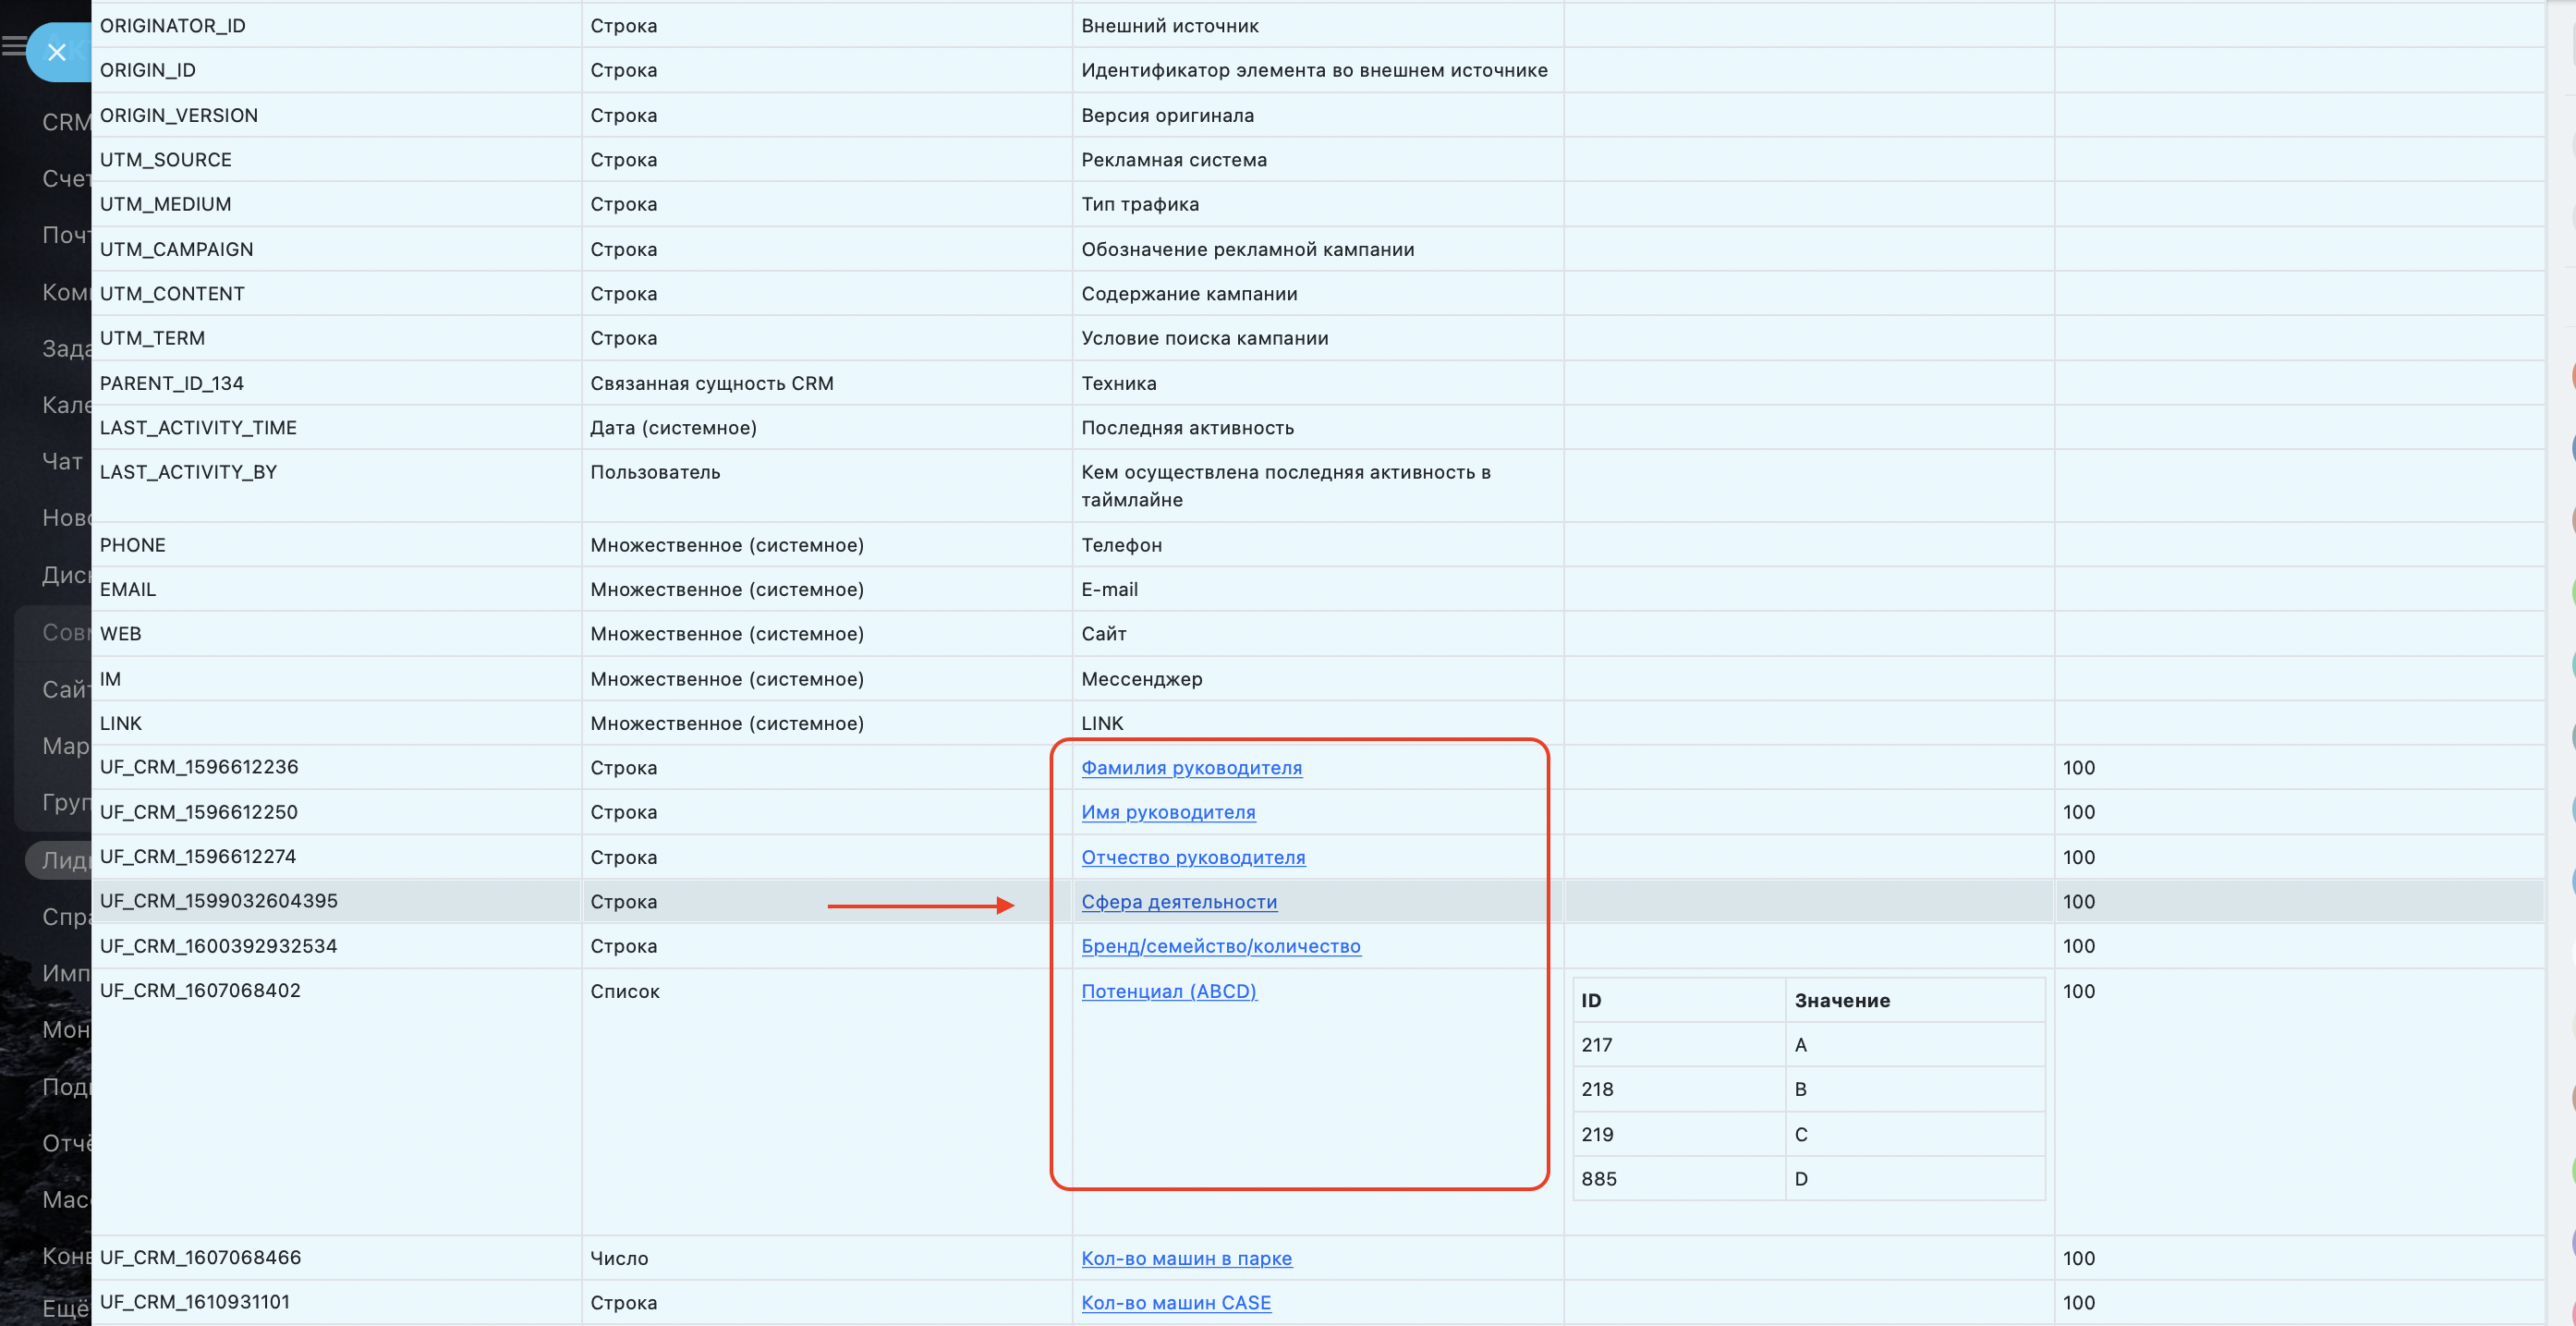Viewport: 2576px width, 1326px height.
Task: Select the PARENT_ID_134 field code cell
Action: coord(171,383)
